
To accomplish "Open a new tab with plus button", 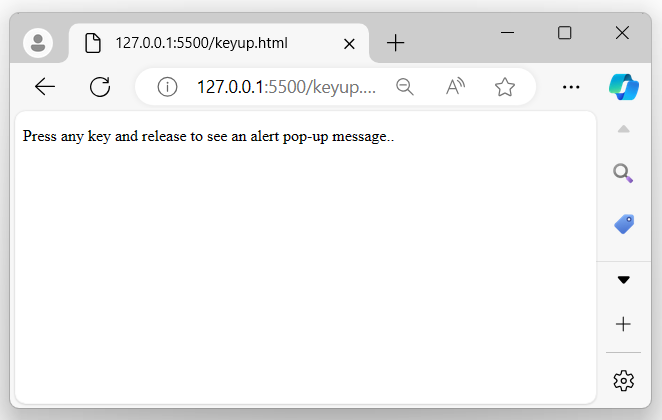I will click(396, 43).
